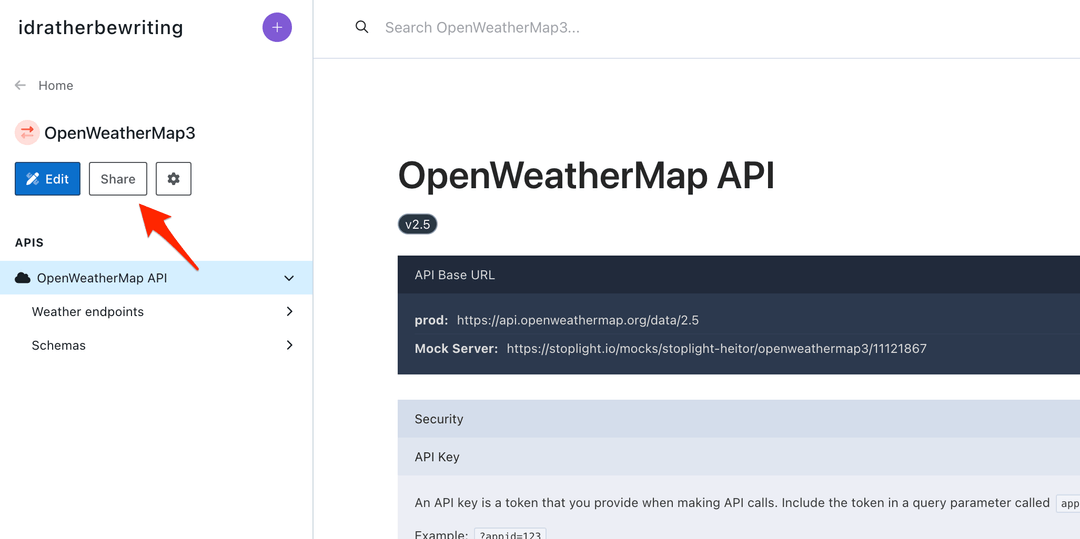Select OpenWeatherMap API in the sidebar
The height and width of the screenshot is (539, 1080).
(x=102, y=278)
